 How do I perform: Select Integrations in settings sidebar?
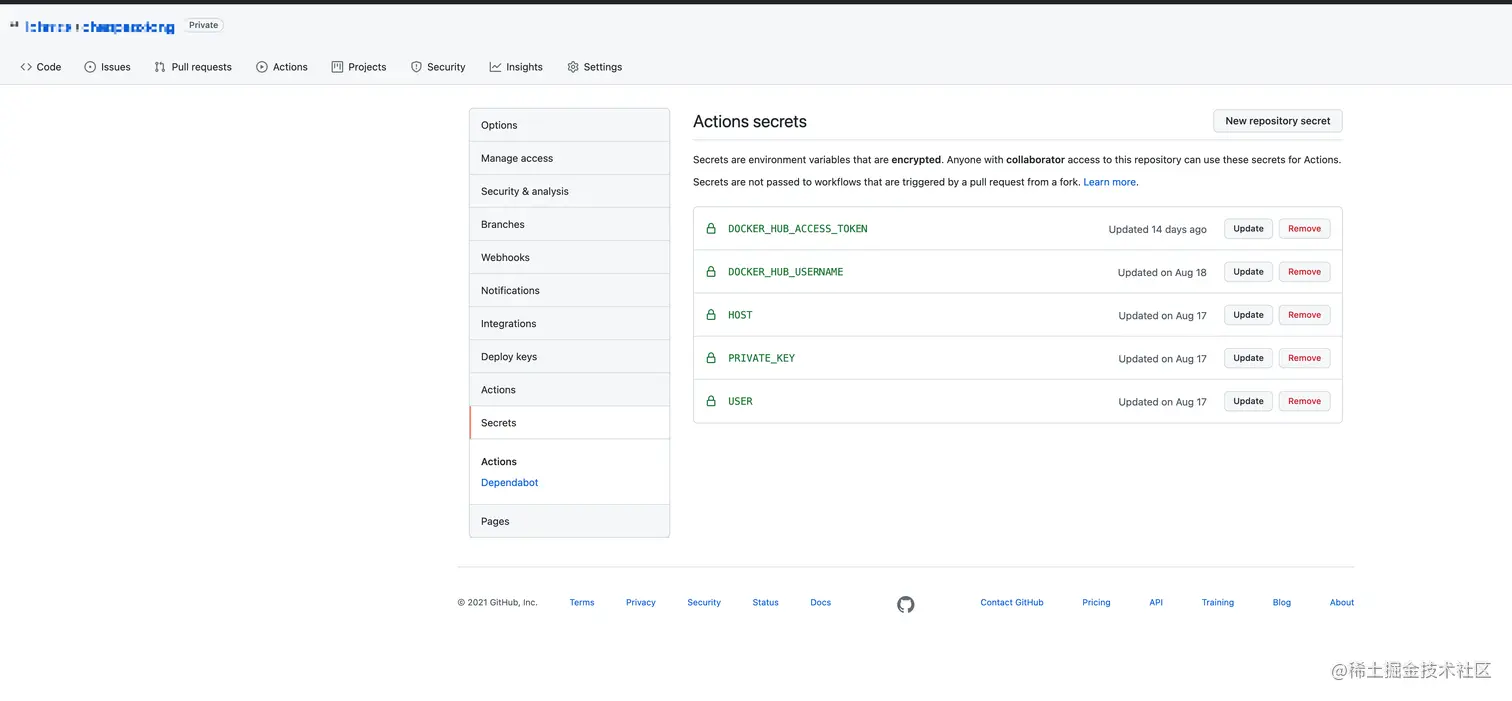(x=569, y=323)
